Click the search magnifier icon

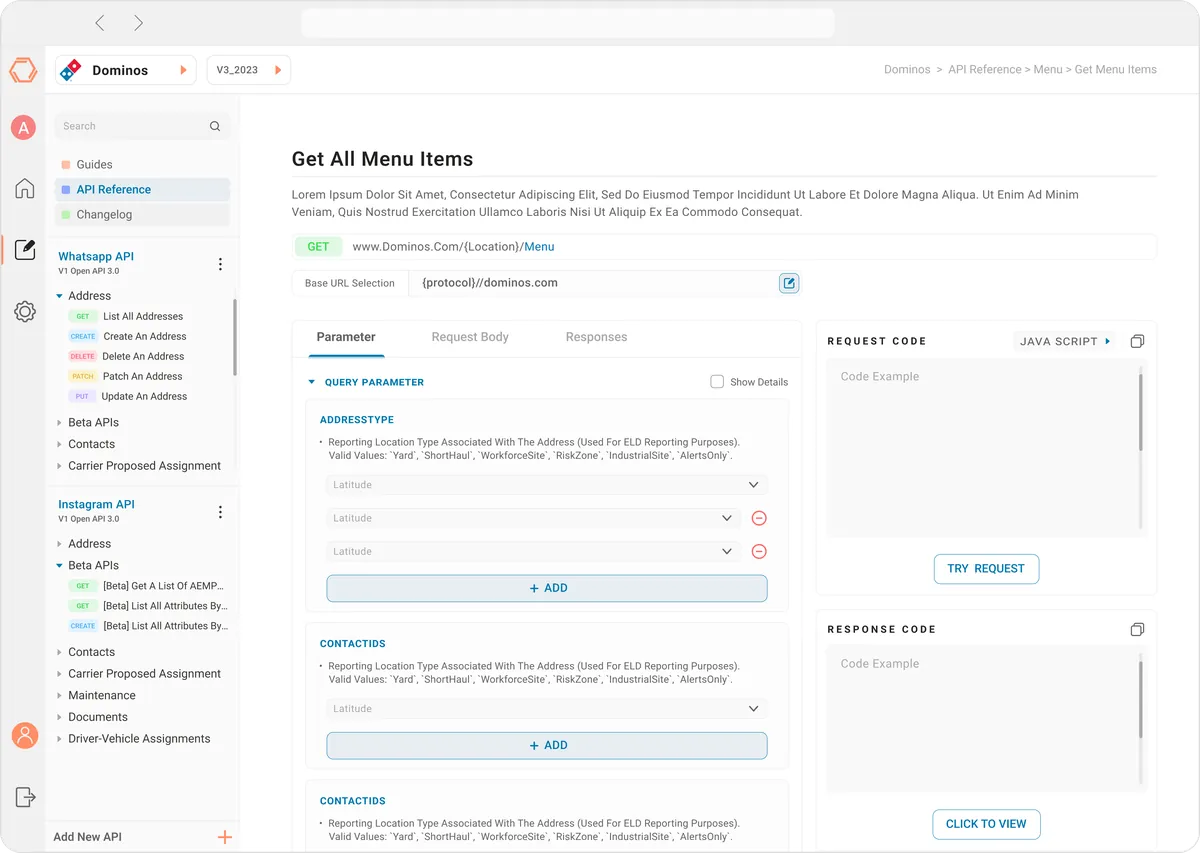pyautogui.click(x=215, y=126)
